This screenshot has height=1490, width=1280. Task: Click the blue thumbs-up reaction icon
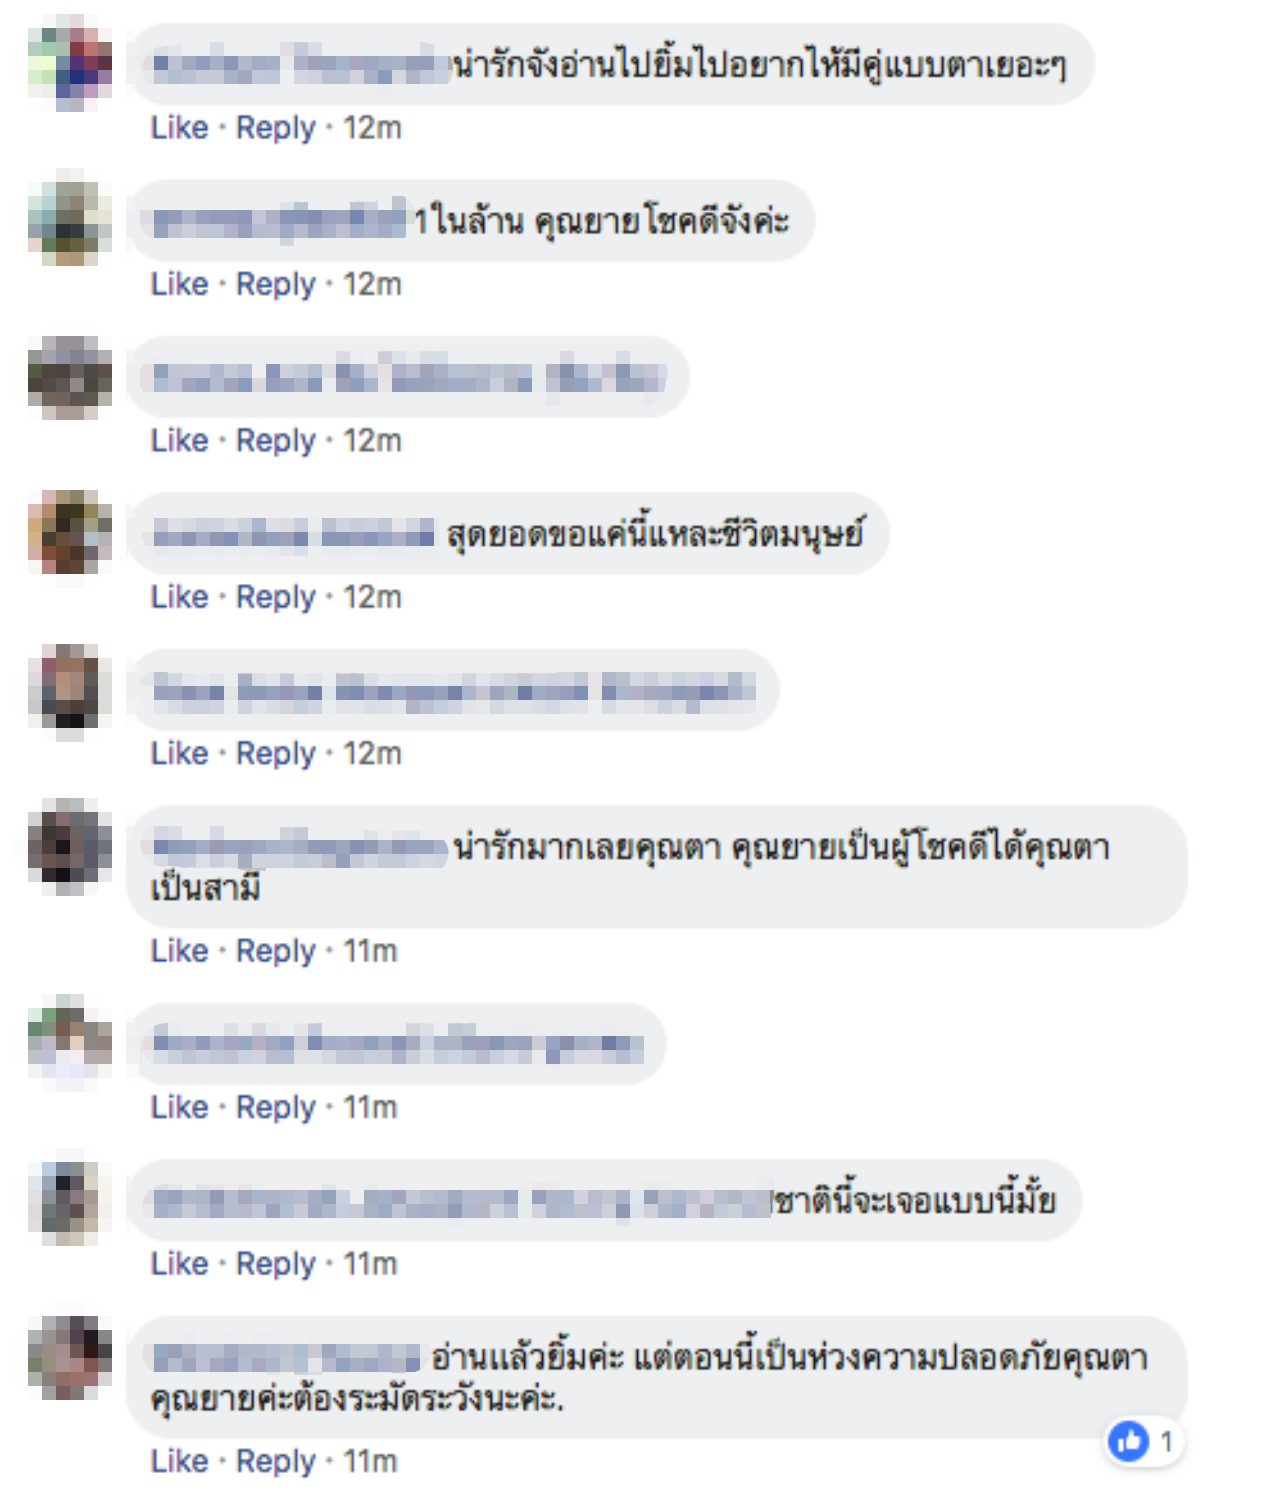tap(1129, 1441)
